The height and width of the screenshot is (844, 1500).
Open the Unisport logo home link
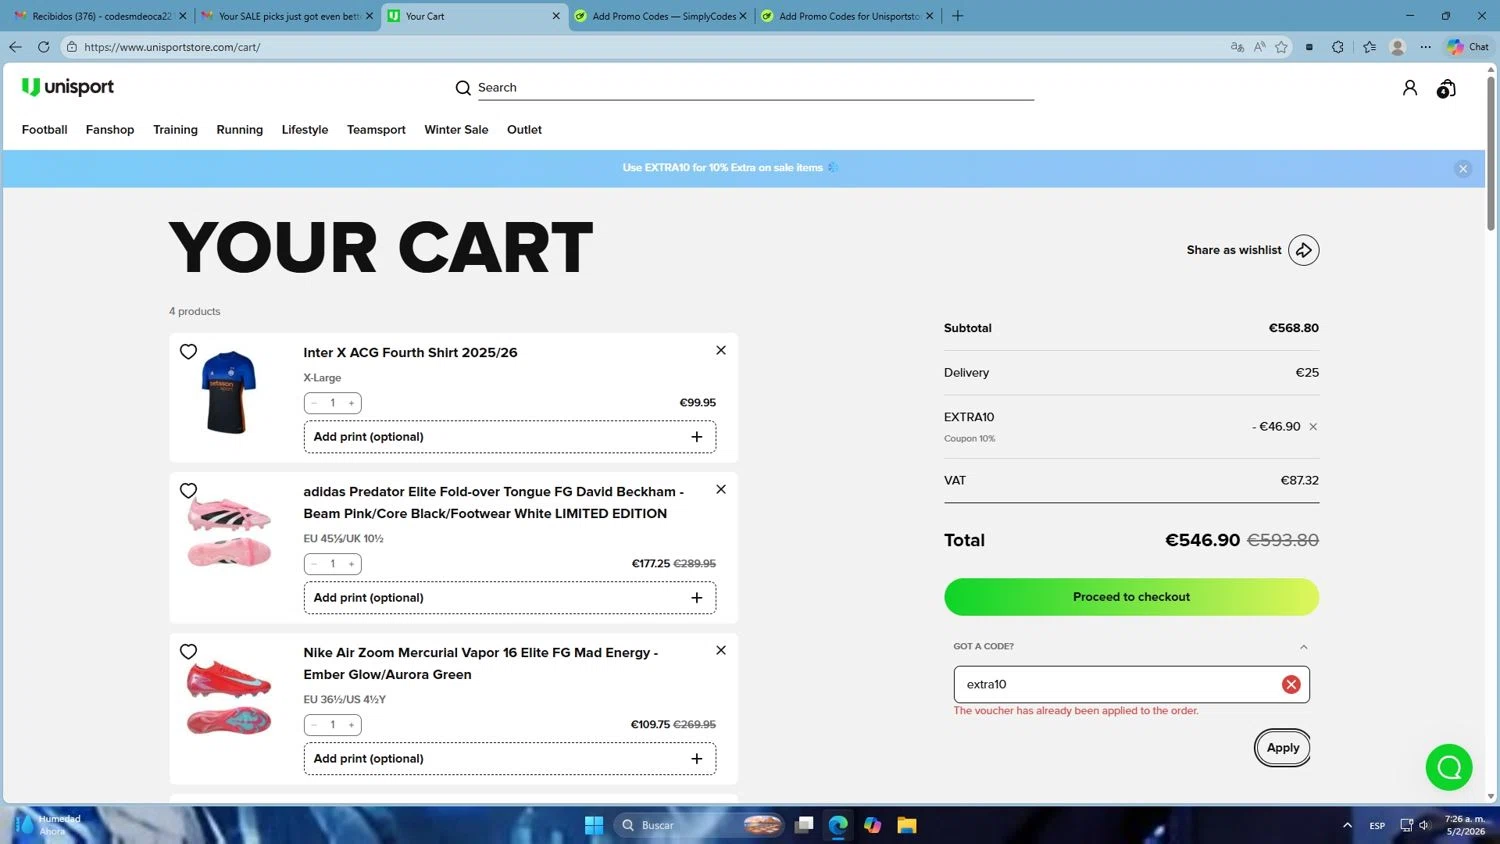point(68,87)
